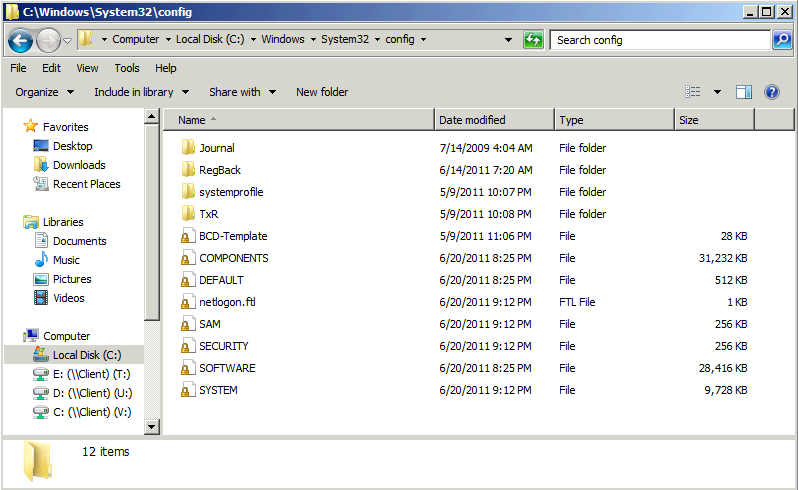Toggle the preview pane icon
798x490 pixels.
coord(744,92)
